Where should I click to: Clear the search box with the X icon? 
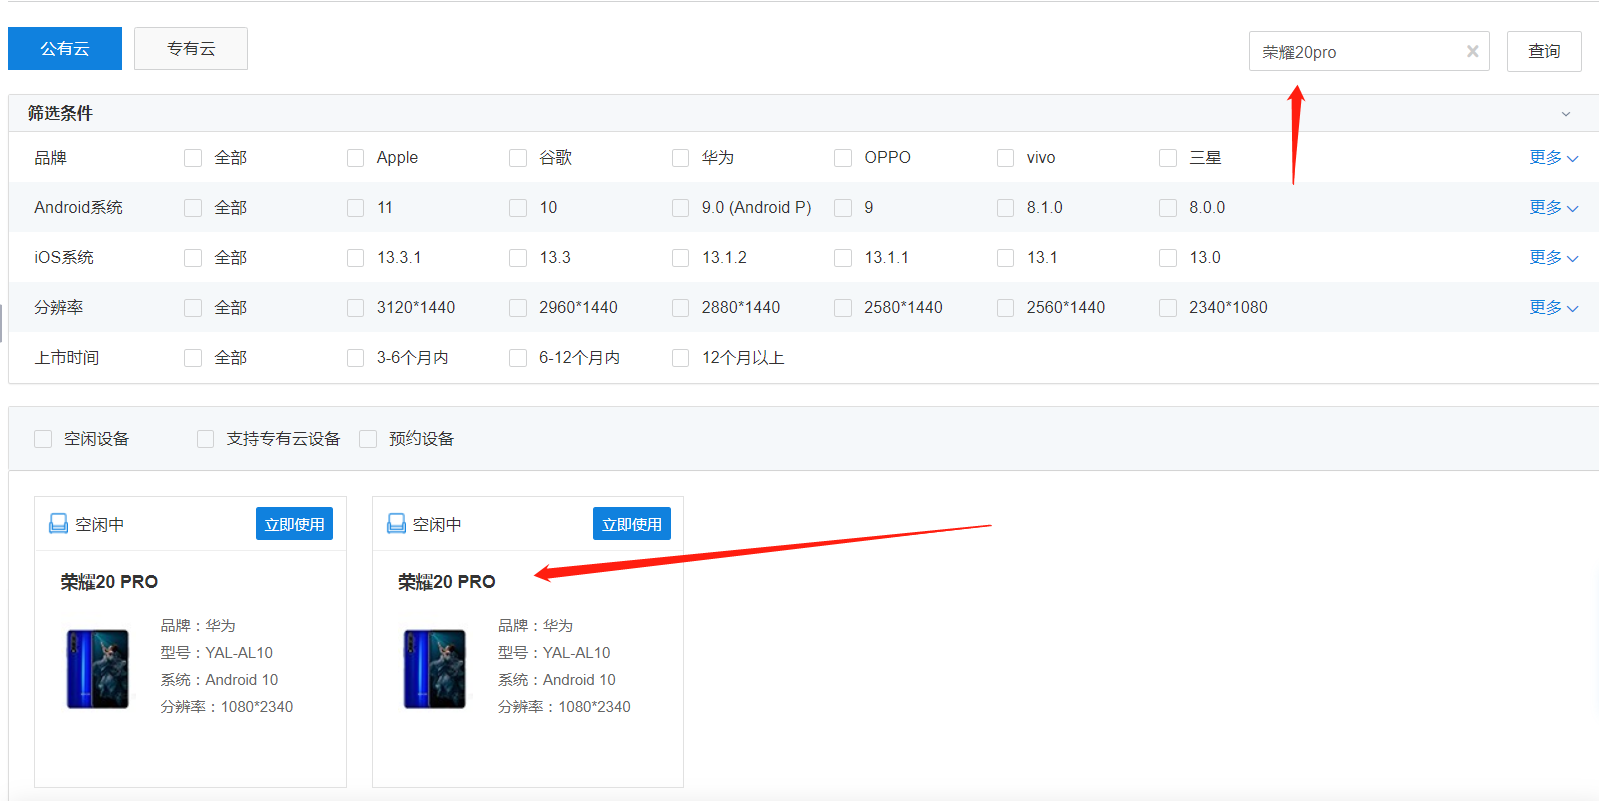tap(1472, 51)
